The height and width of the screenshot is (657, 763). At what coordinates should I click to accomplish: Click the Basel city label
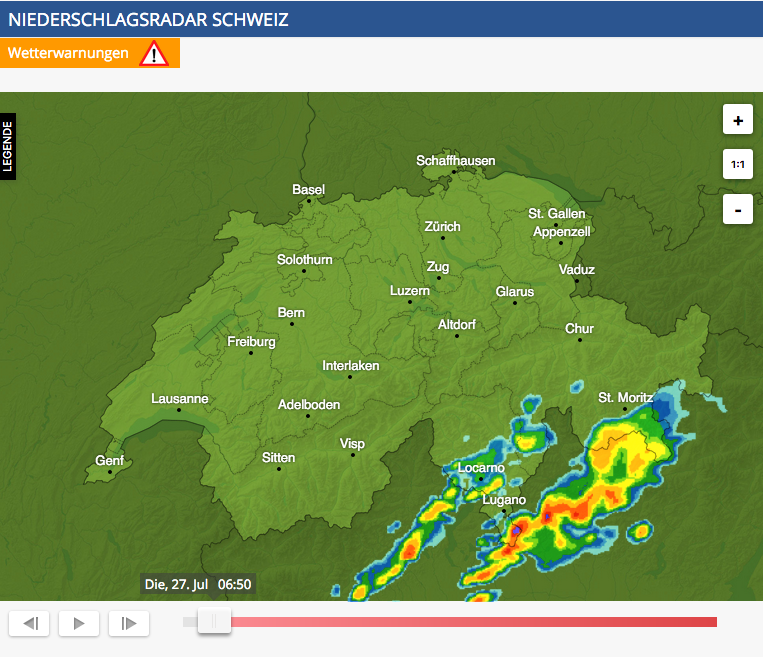pyautogui.click(x=309, y=189)
